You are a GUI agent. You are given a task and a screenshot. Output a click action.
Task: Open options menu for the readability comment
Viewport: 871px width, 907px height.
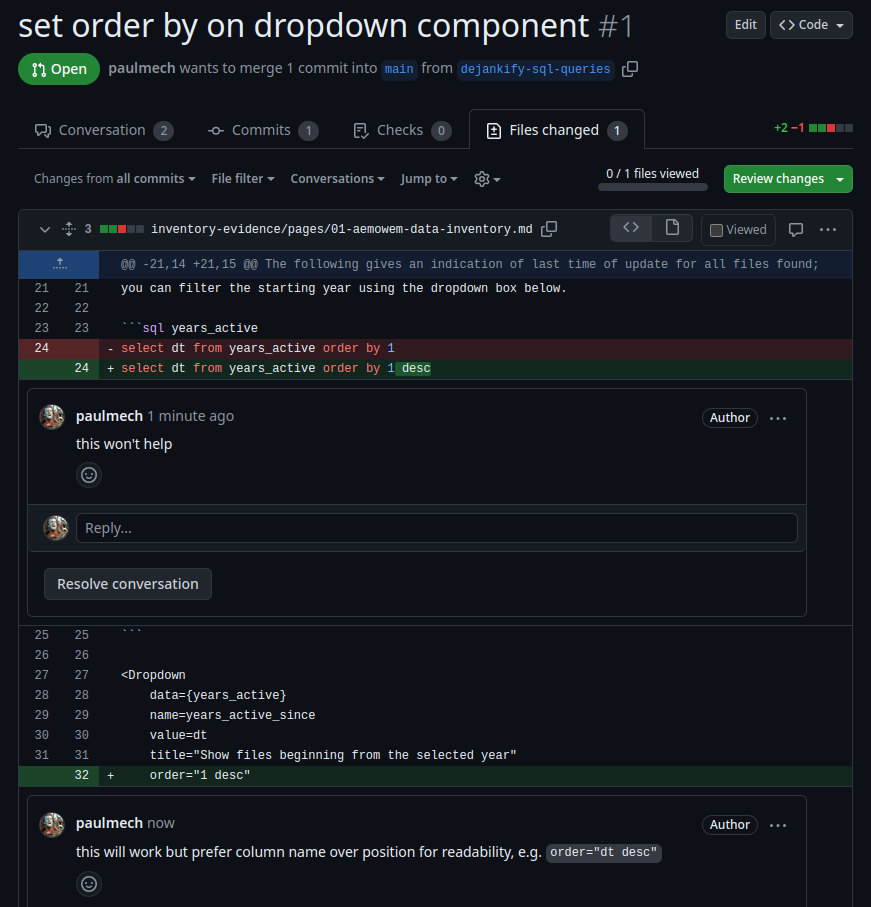[778, 825]
